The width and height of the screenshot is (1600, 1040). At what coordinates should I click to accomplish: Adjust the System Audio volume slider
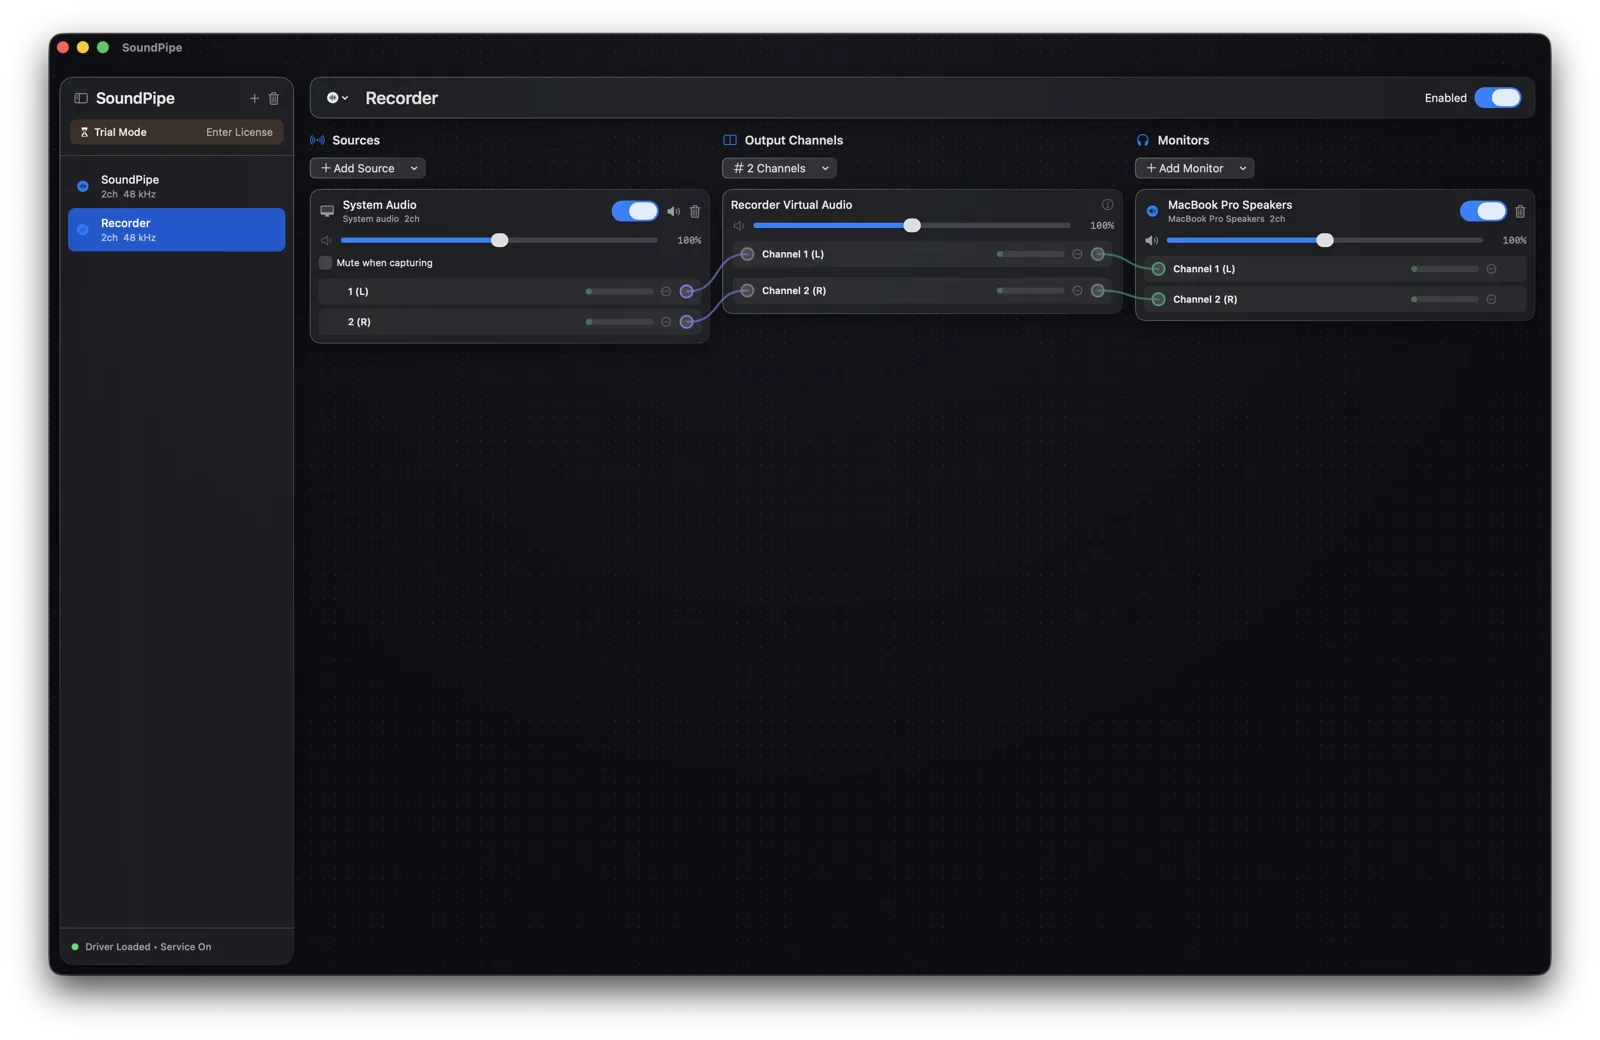[x=499, y=240]
